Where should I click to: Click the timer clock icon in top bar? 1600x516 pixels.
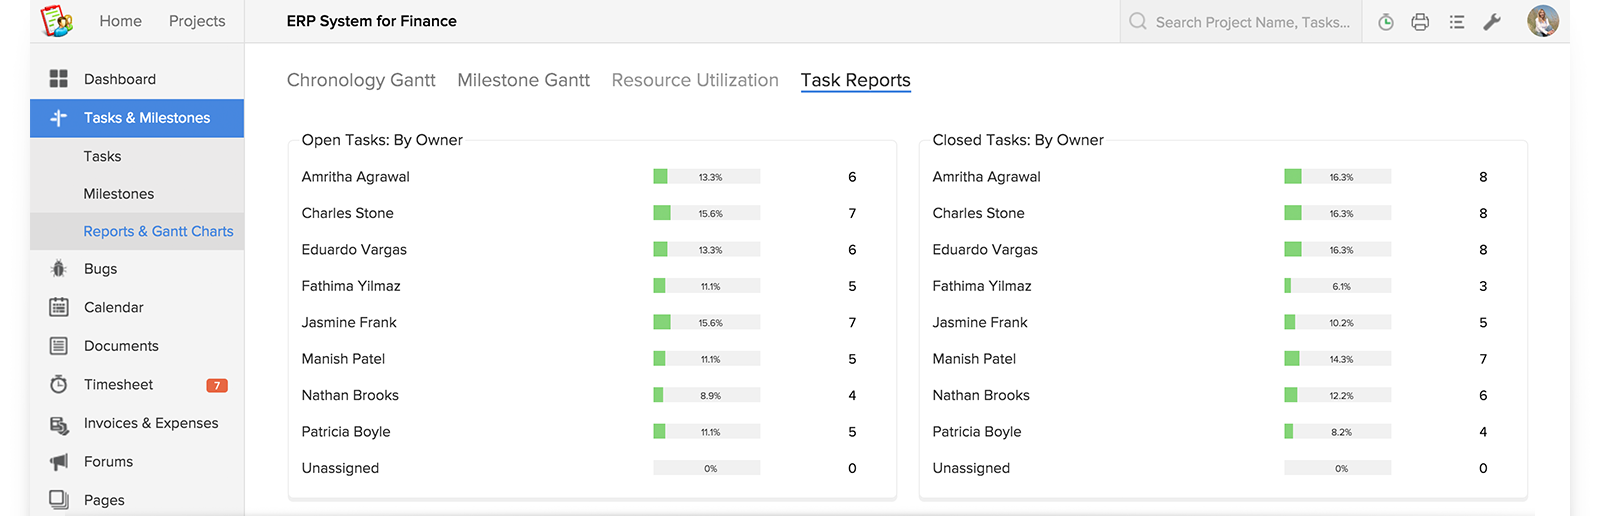pyautogui.click(x=1385, y=22)
